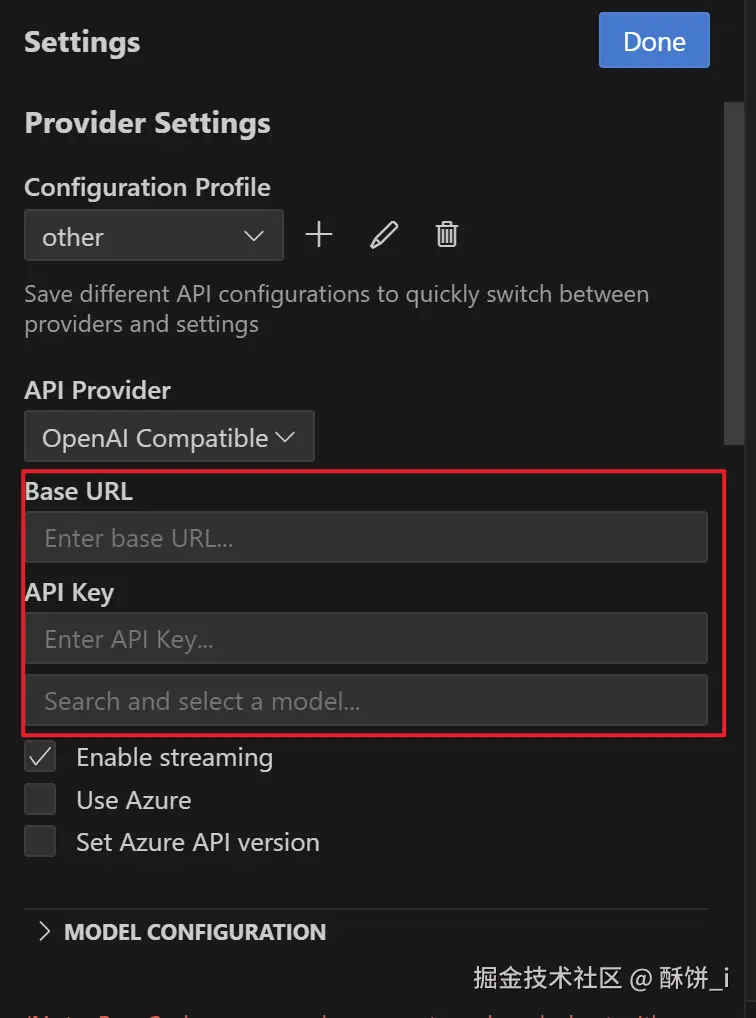Click the Settings title text
The width and height of the screenshot is (756, 1018).
82,42
